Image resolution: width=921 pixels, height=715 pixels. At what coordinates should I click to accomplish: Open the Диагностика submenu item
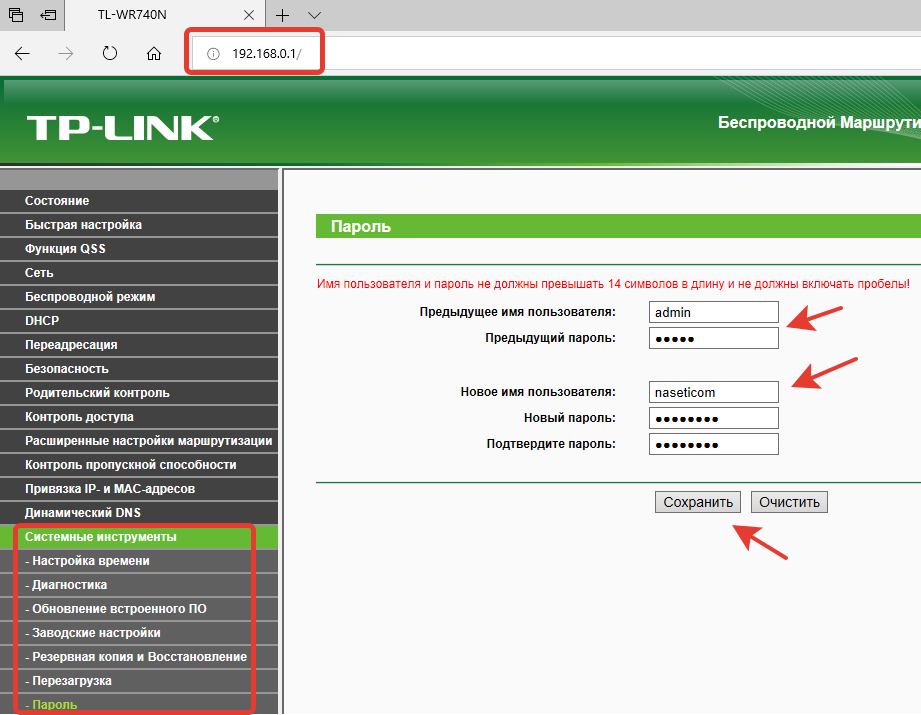click(139, 585)
